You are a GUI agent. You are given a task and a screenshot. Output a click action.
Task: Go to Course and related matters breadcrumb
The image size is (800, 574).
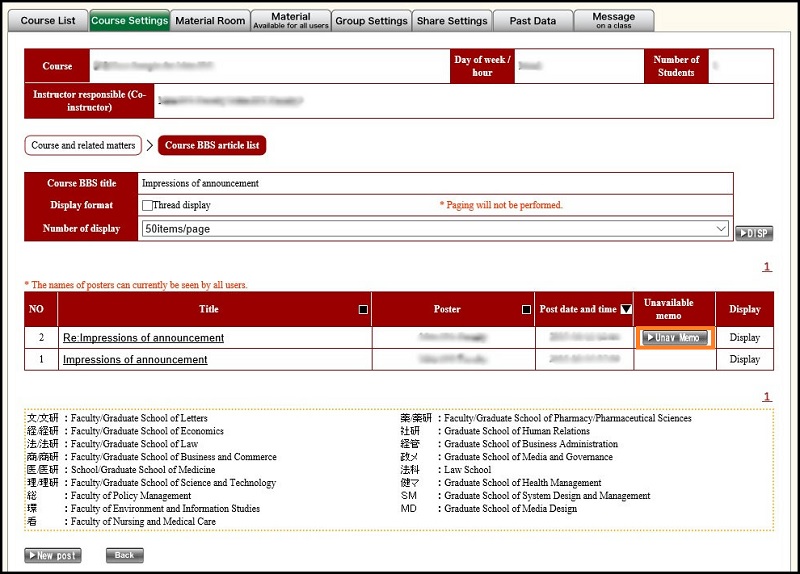tap(83, 146)
